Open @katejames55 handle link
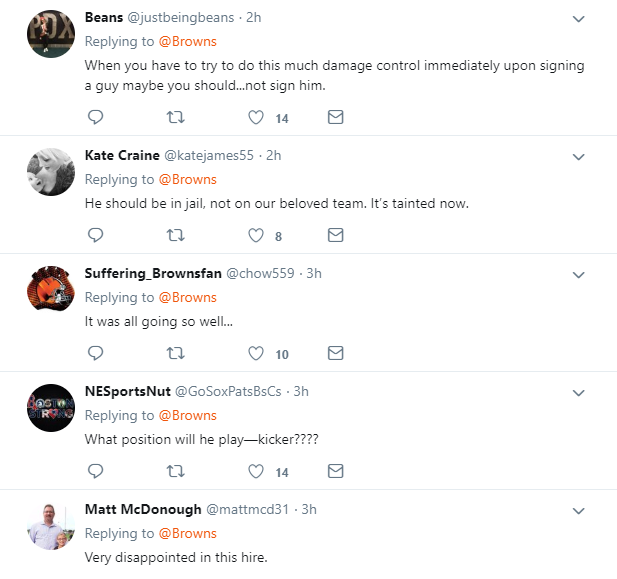 coord(208,155)
